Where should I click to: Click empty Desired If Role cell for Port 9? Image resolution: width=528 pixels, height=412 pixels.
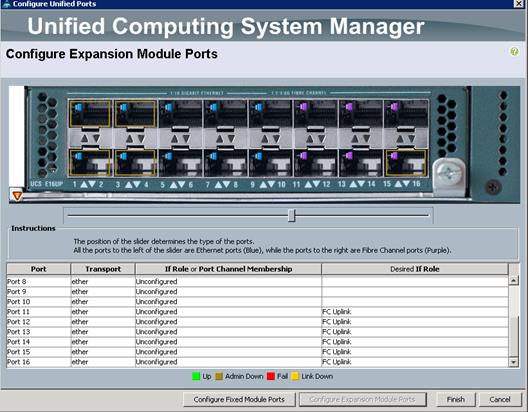pos(415,291)
